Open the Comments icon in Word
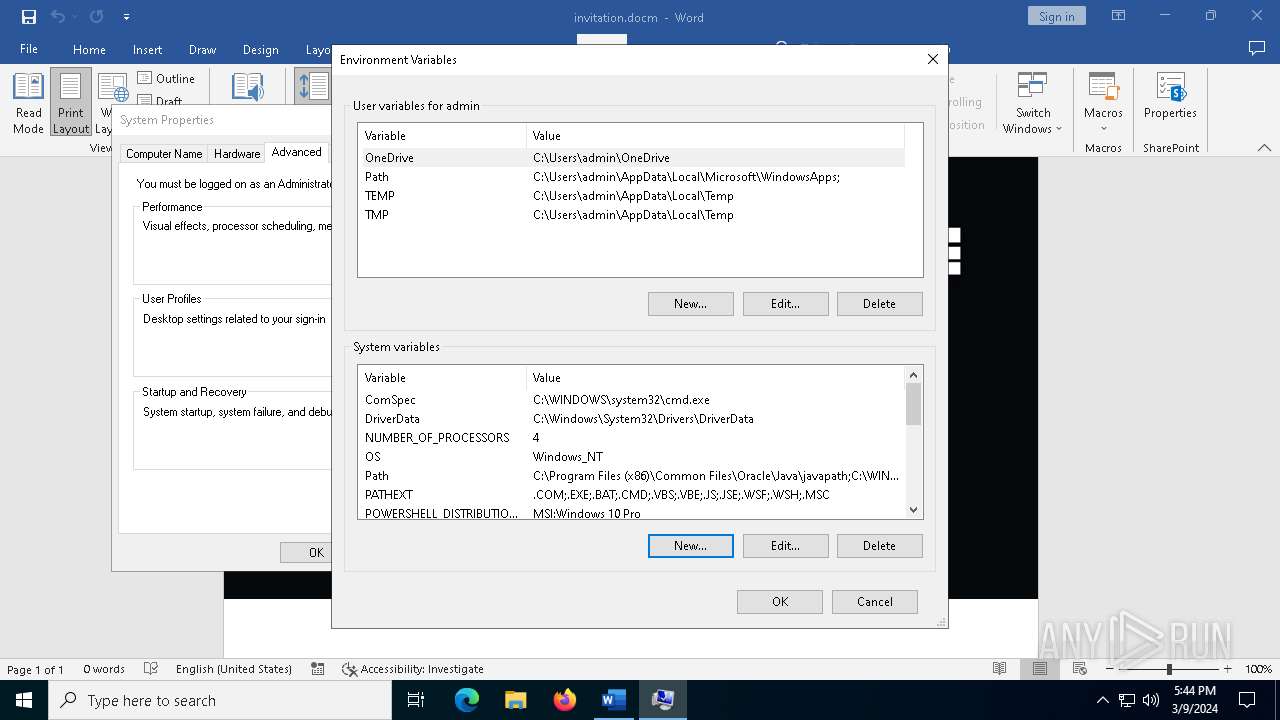 point(1257,48)
